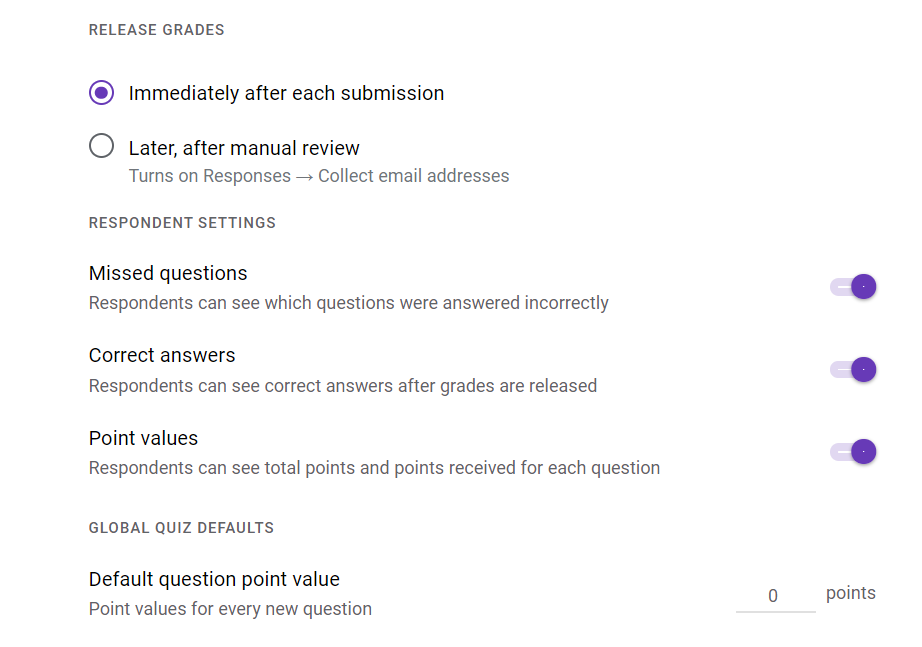
Task: Click the 'Missed questions' setting title
Action: (x=168, y=273)
